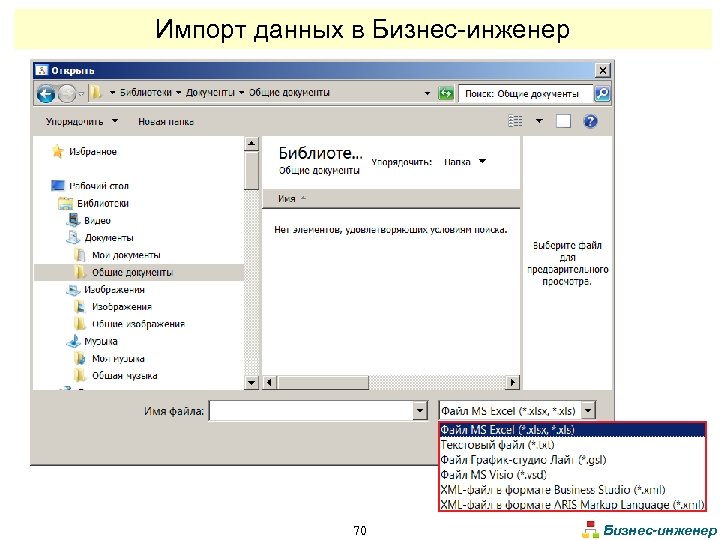Select Изображения subfolder under Изображения library

click(x=122, y=307)
